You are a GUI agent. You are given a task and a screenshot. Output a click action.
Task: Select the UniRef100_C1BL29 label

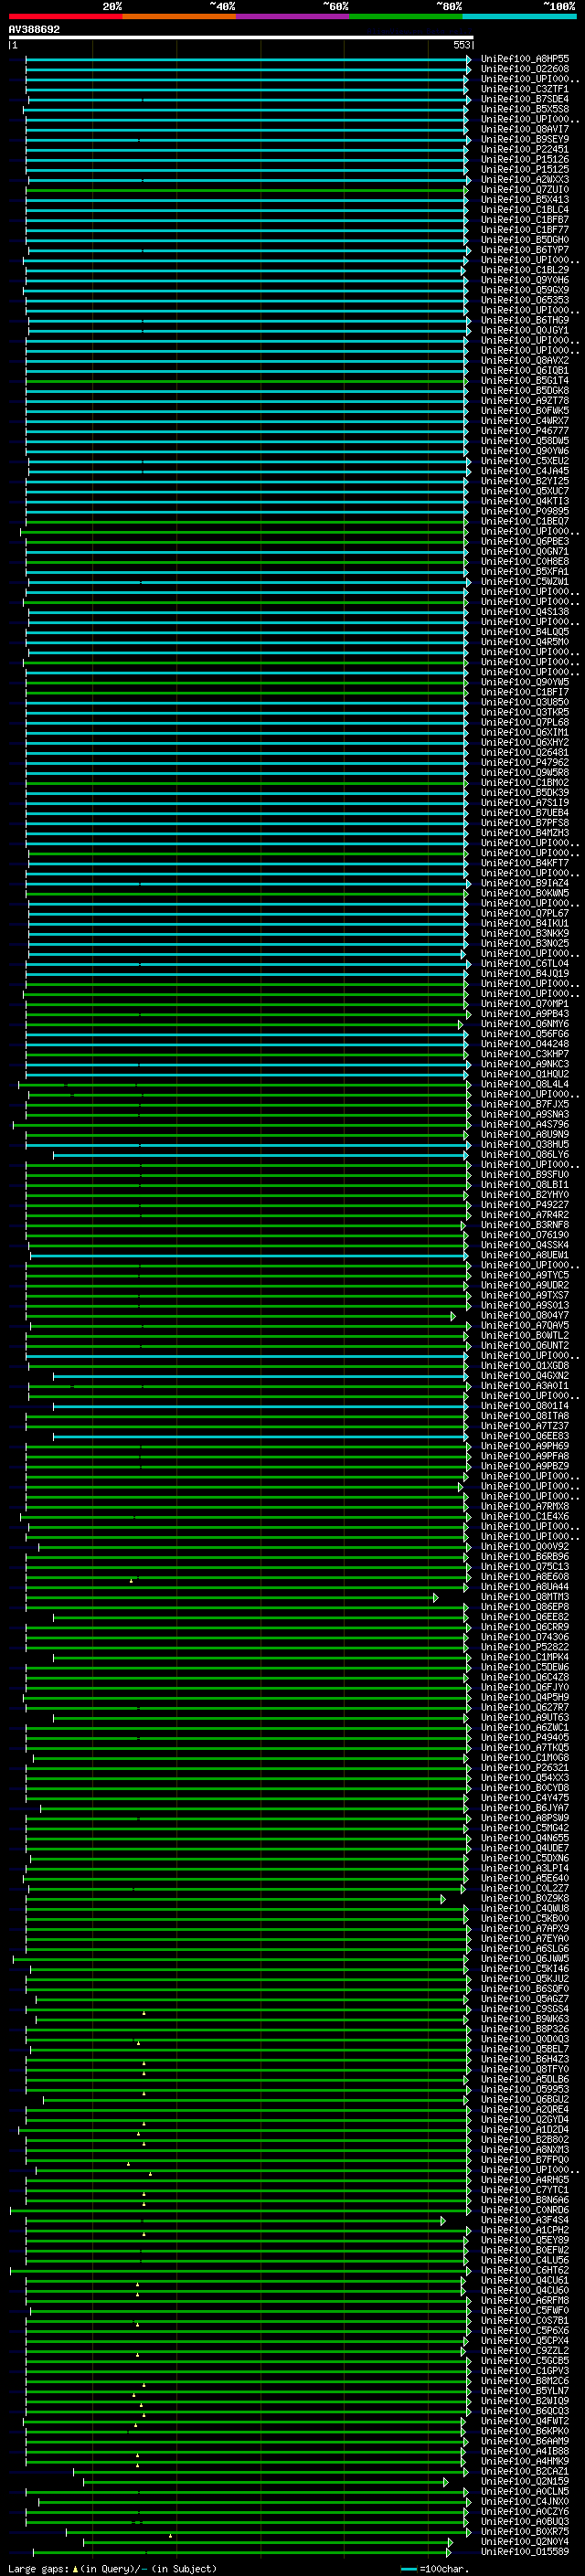click(x=525, y=270)
